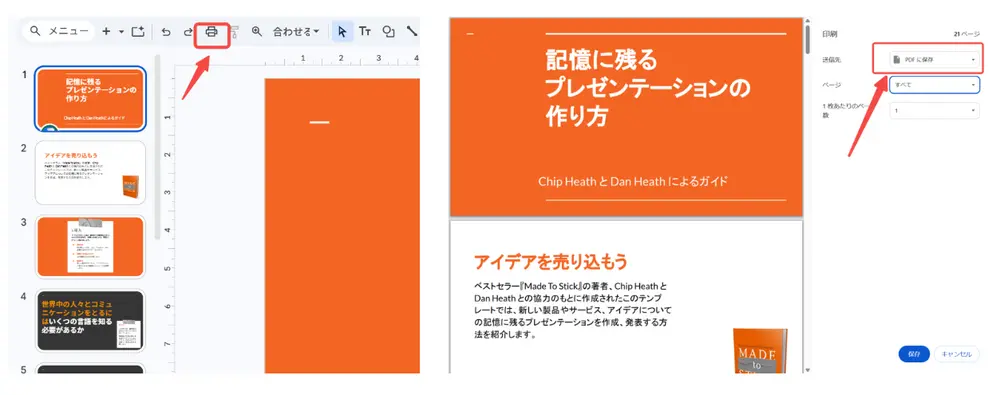Open the 合わせる zoom dropdown
This screenshot has width=1000, height=395.
pos(296,31)
